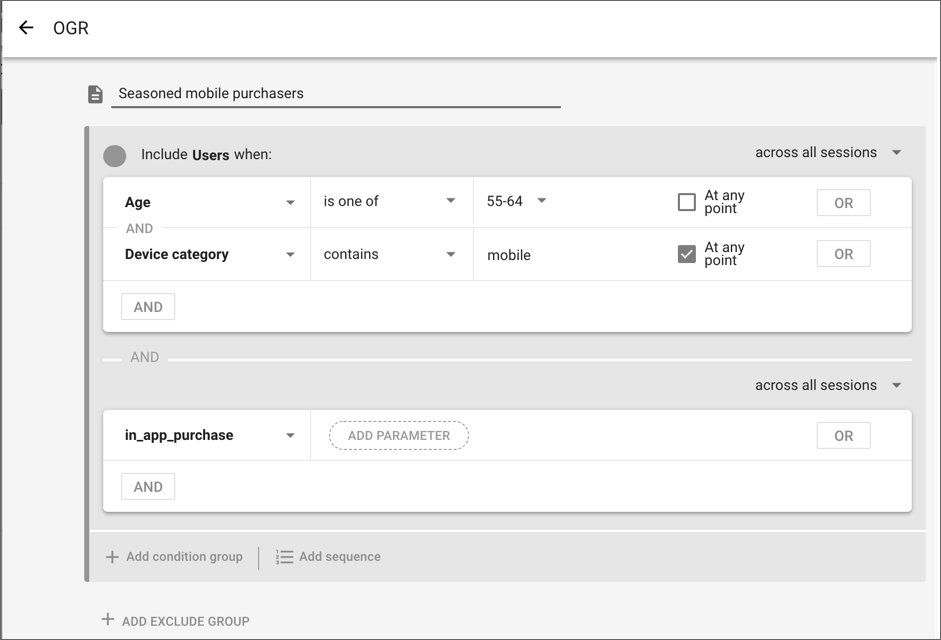Click OR button on the Age row

(x=843, y=203)
